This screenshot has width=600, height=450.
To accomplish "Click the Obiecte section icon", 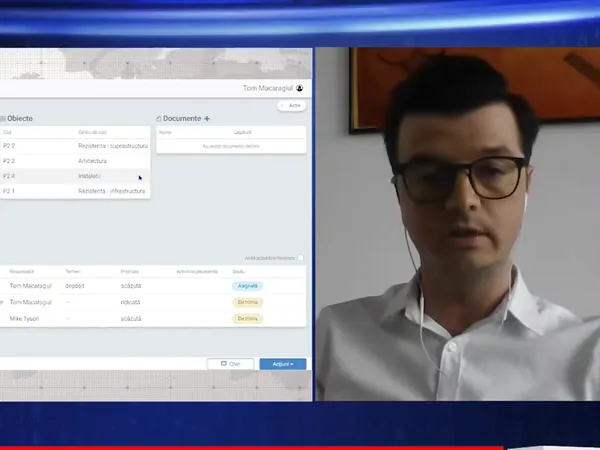I will [3, 118].
